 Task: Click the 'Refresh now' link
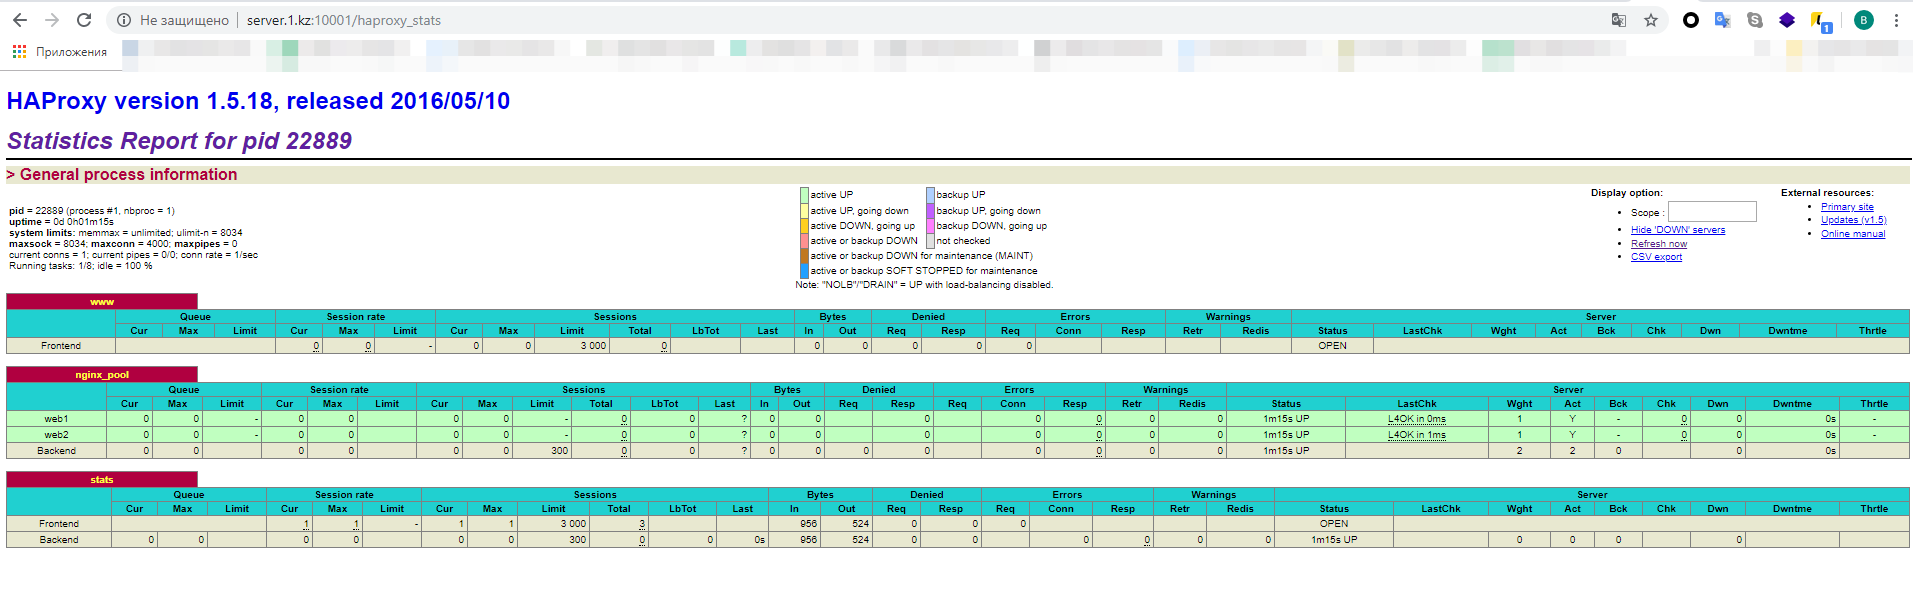pos(1658,244)
